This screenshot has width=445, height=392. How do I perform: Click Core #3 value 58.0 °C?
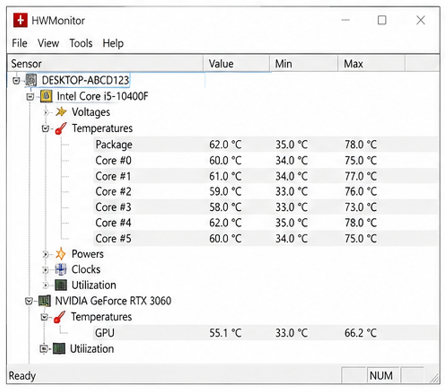point(225,207)
